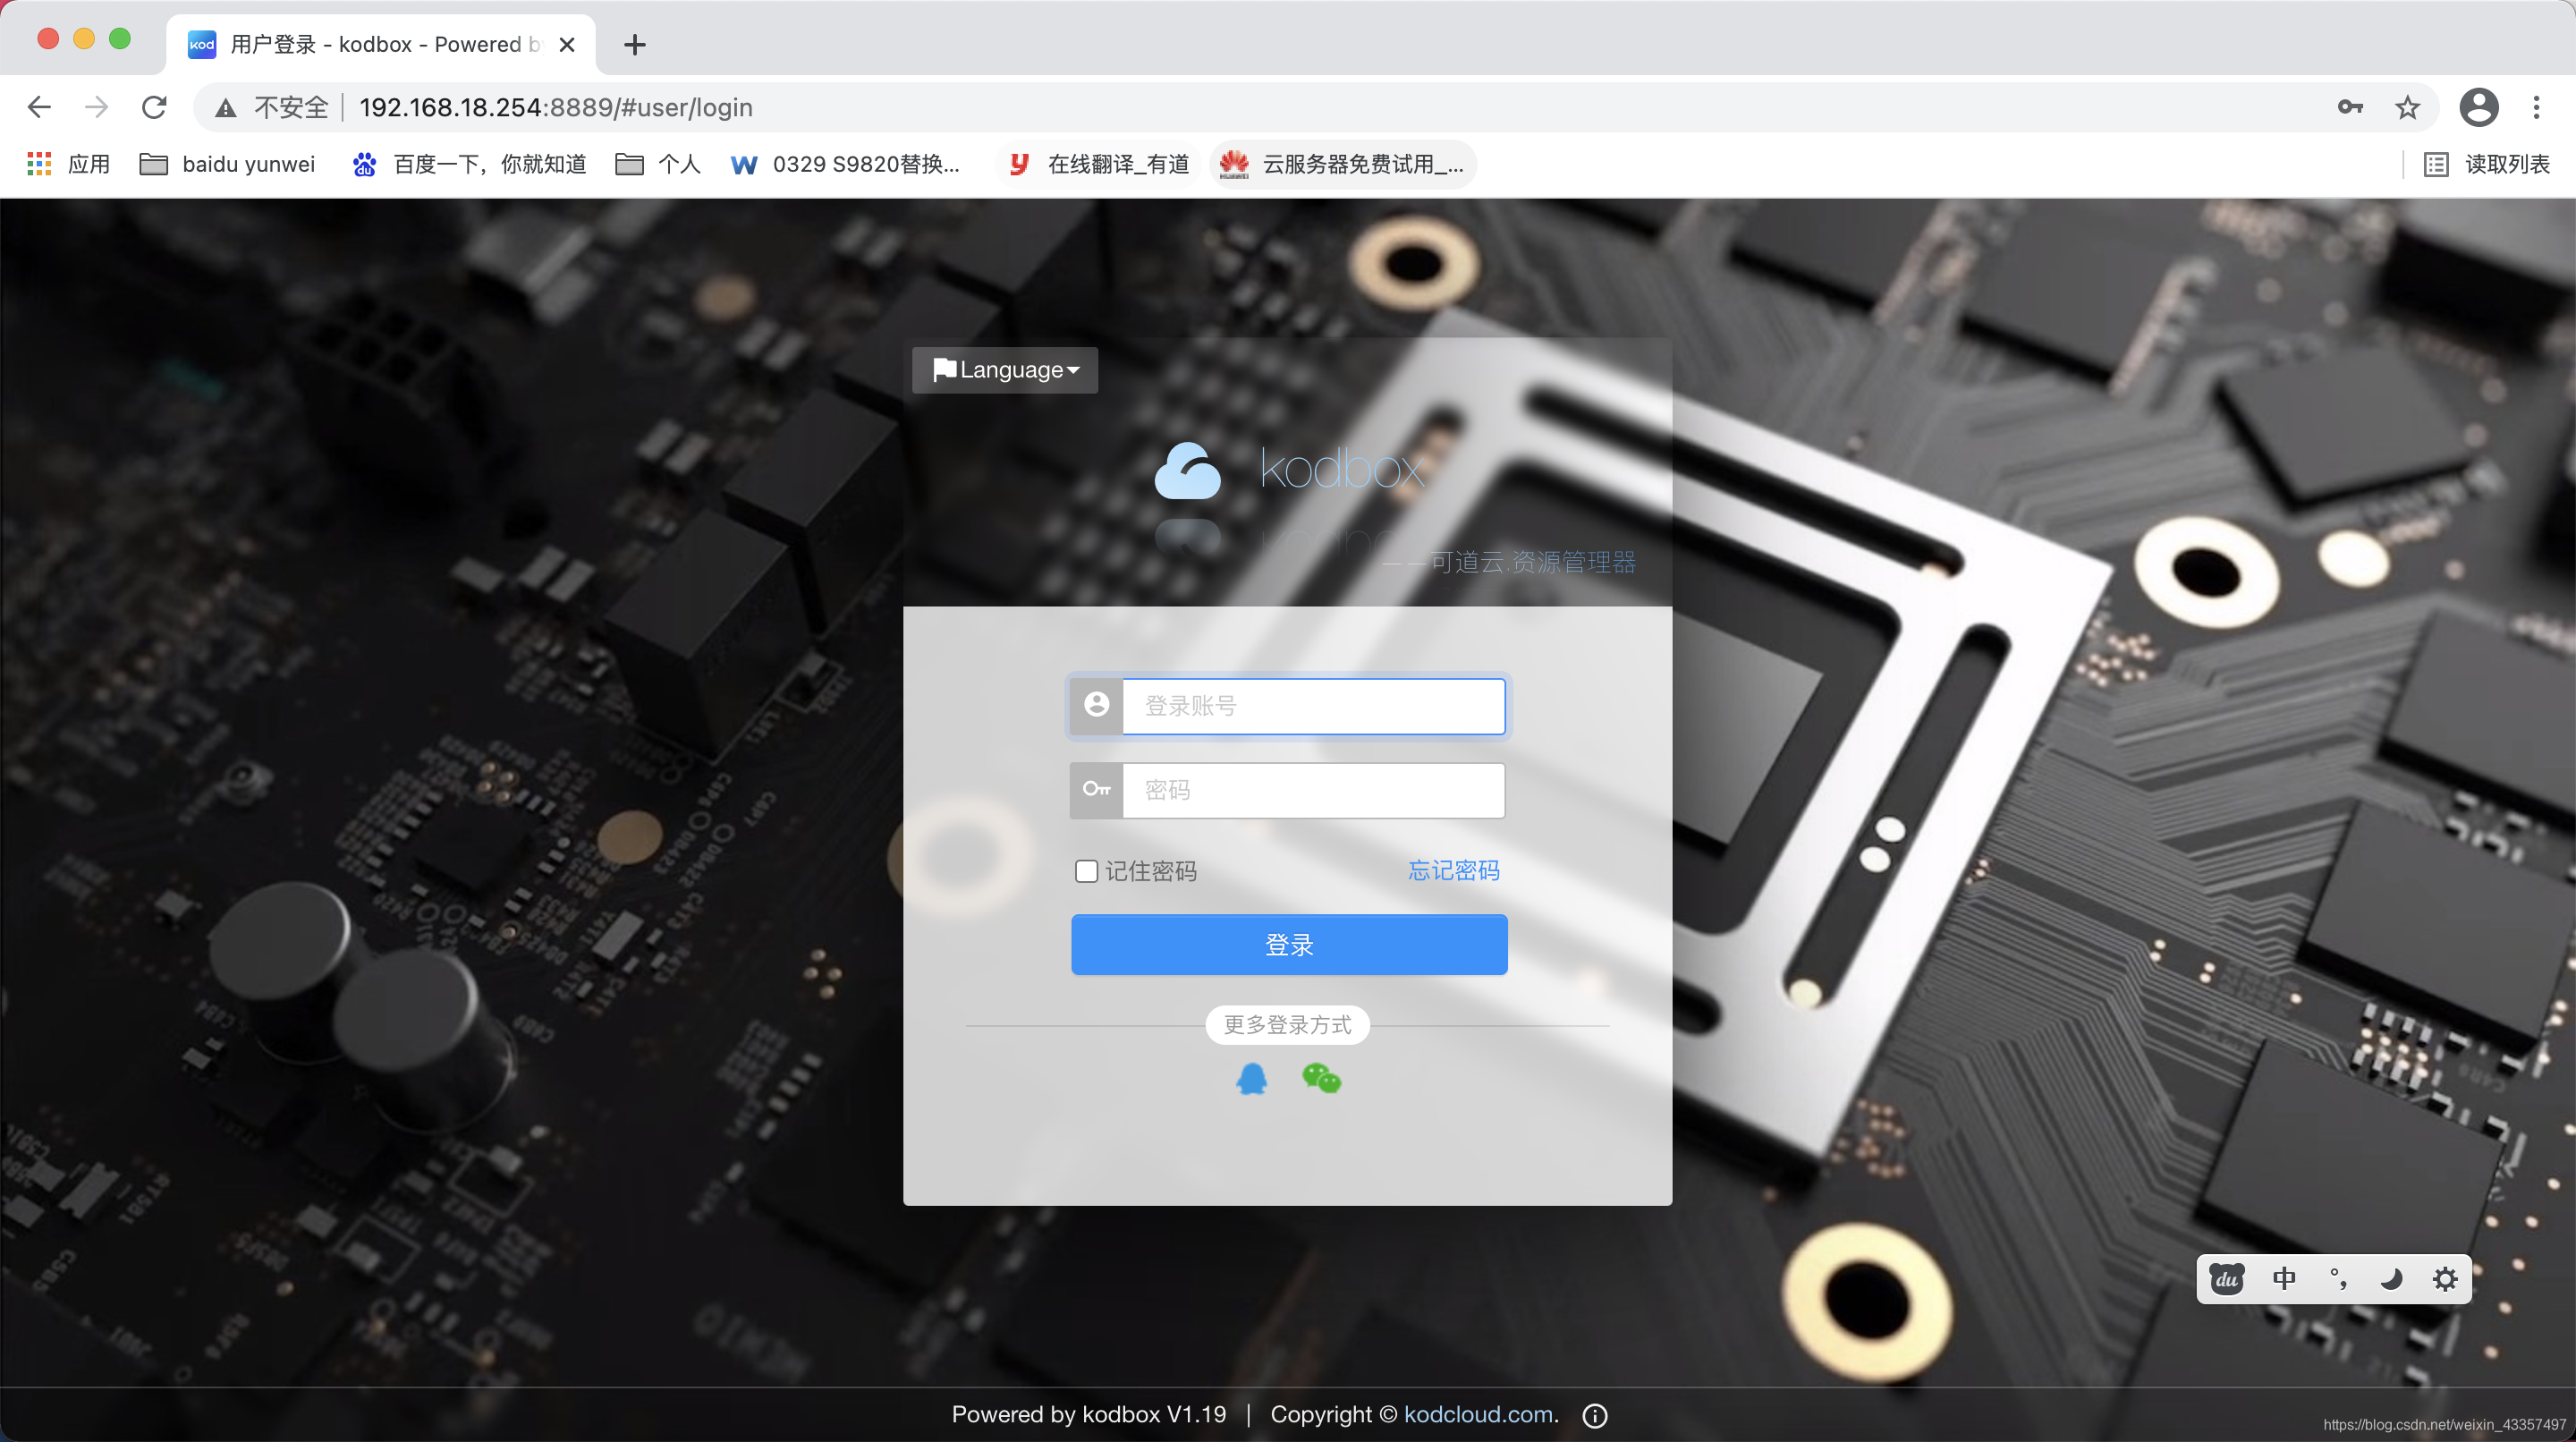Click the bookmark star icon in browser
Viewport: 2576px width, 1442px height.
click(2408, 108)
